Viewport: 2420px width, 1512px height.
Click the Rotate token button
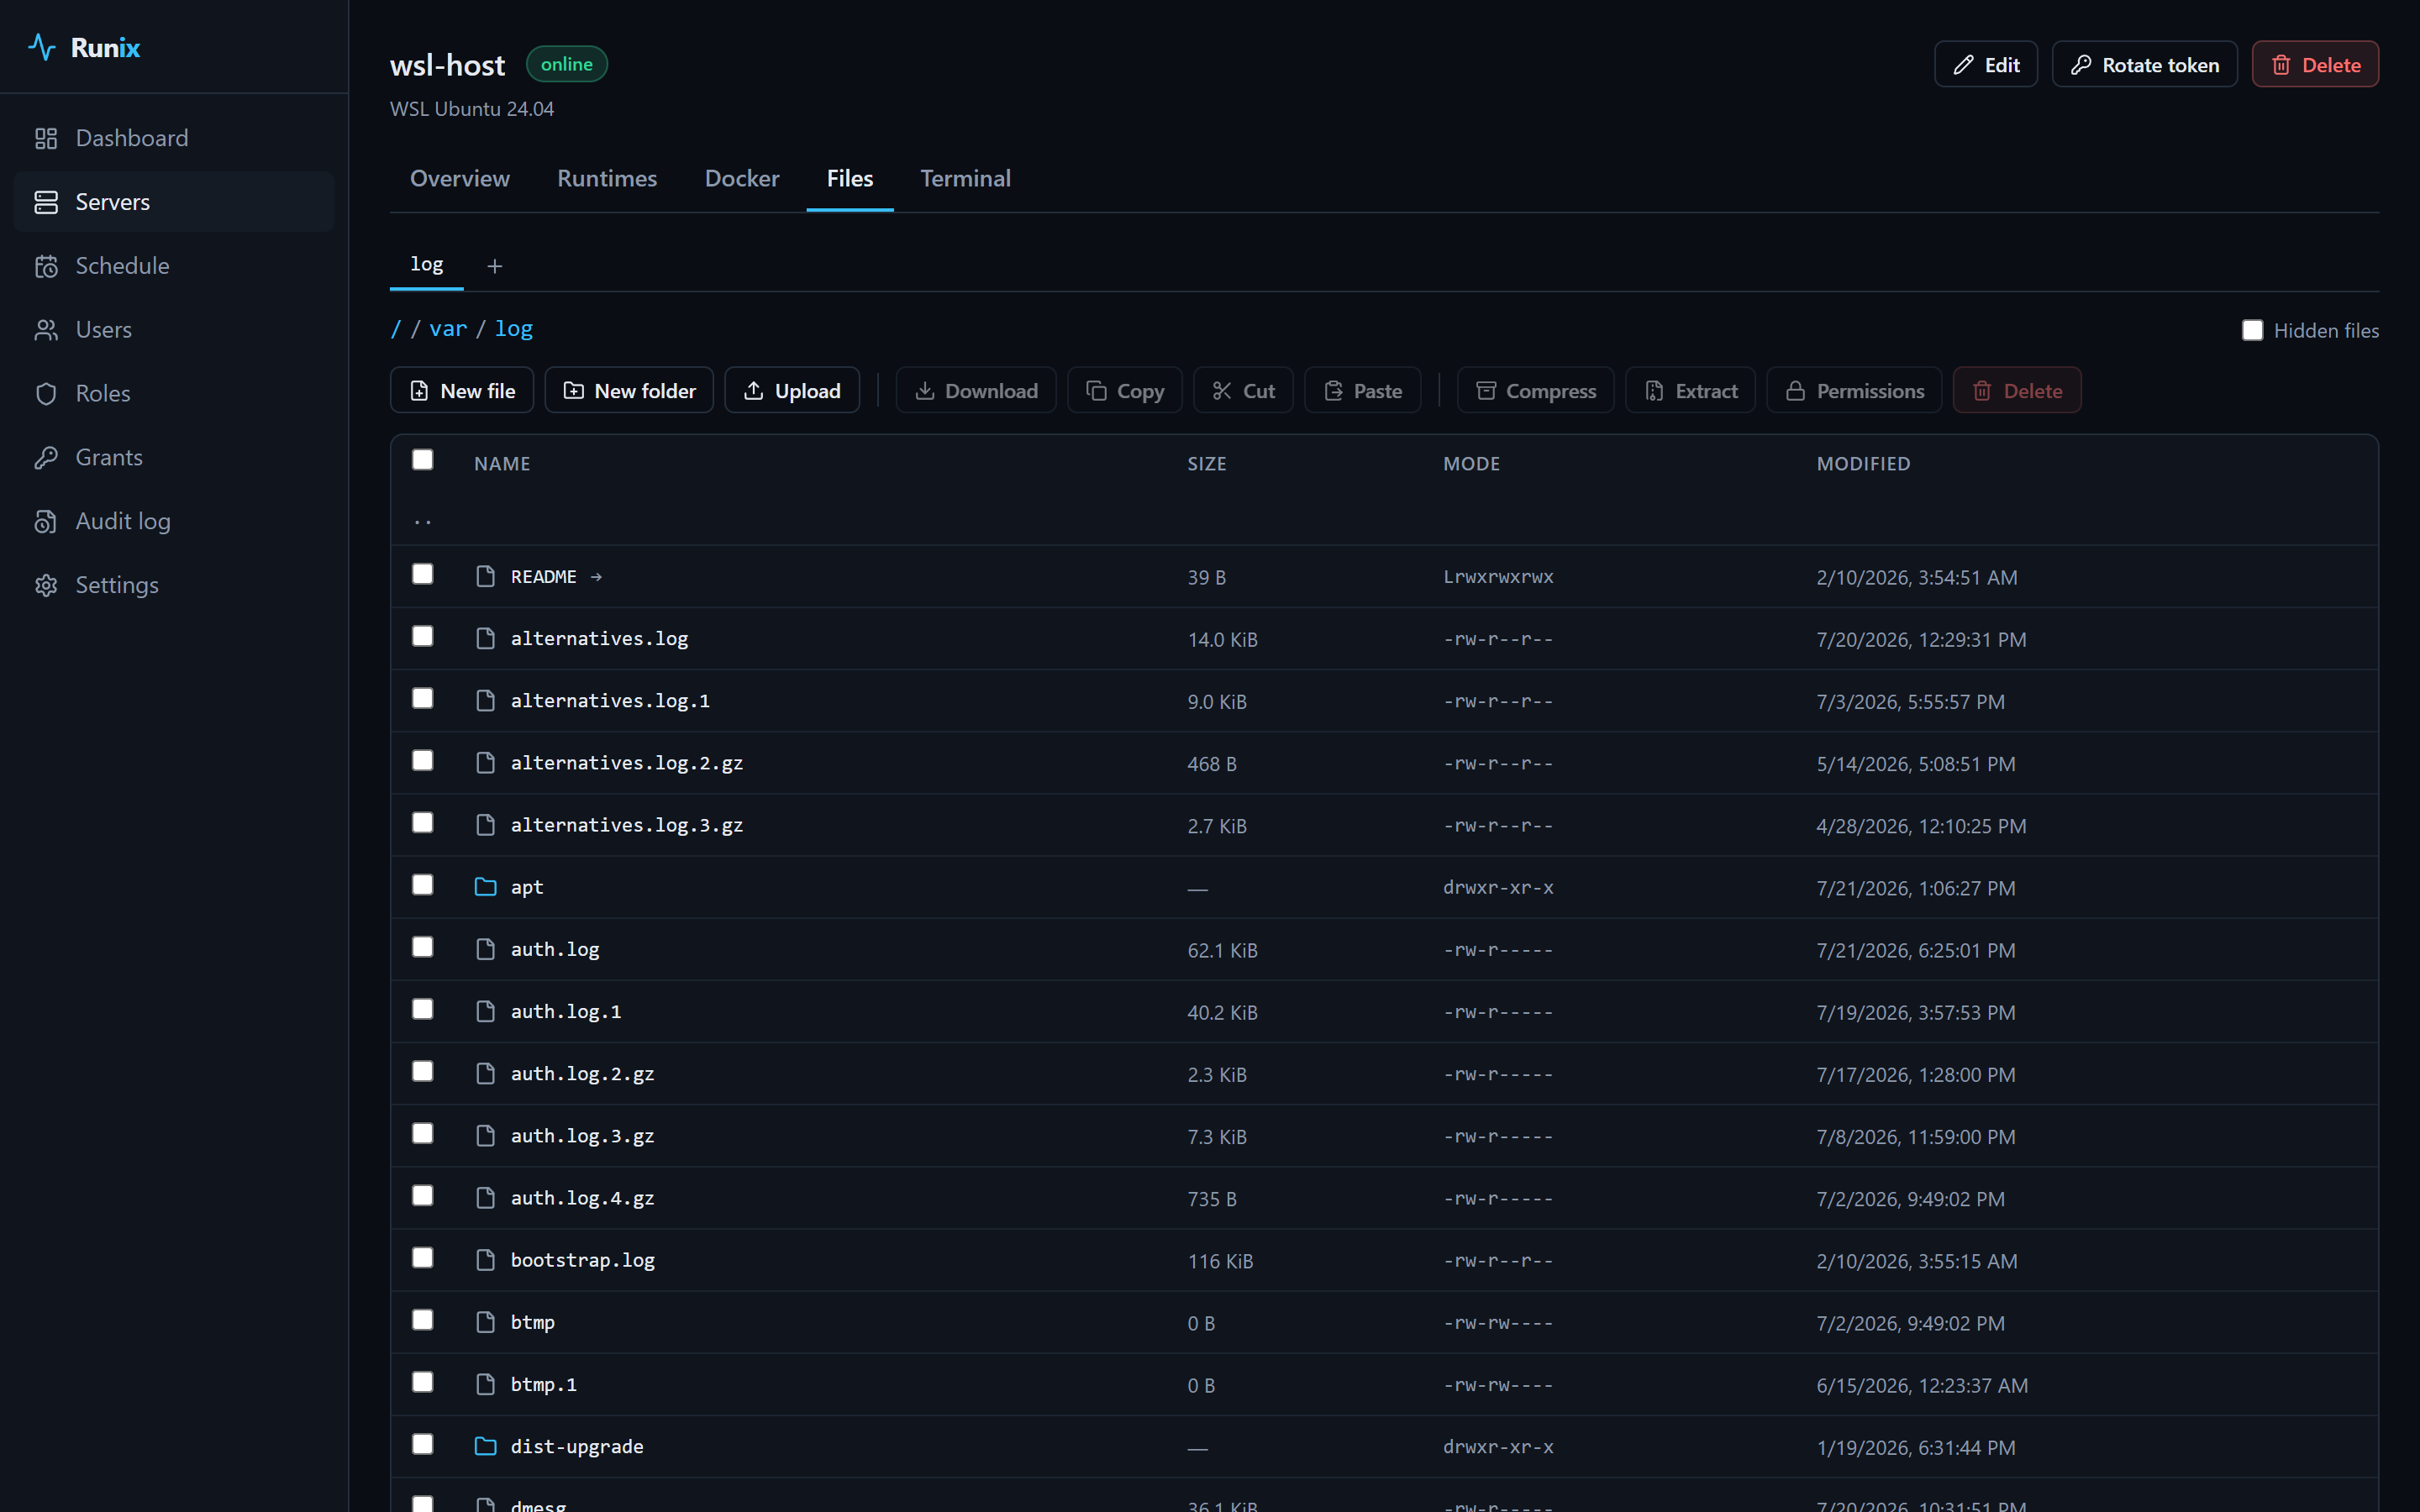[2145, 65]
